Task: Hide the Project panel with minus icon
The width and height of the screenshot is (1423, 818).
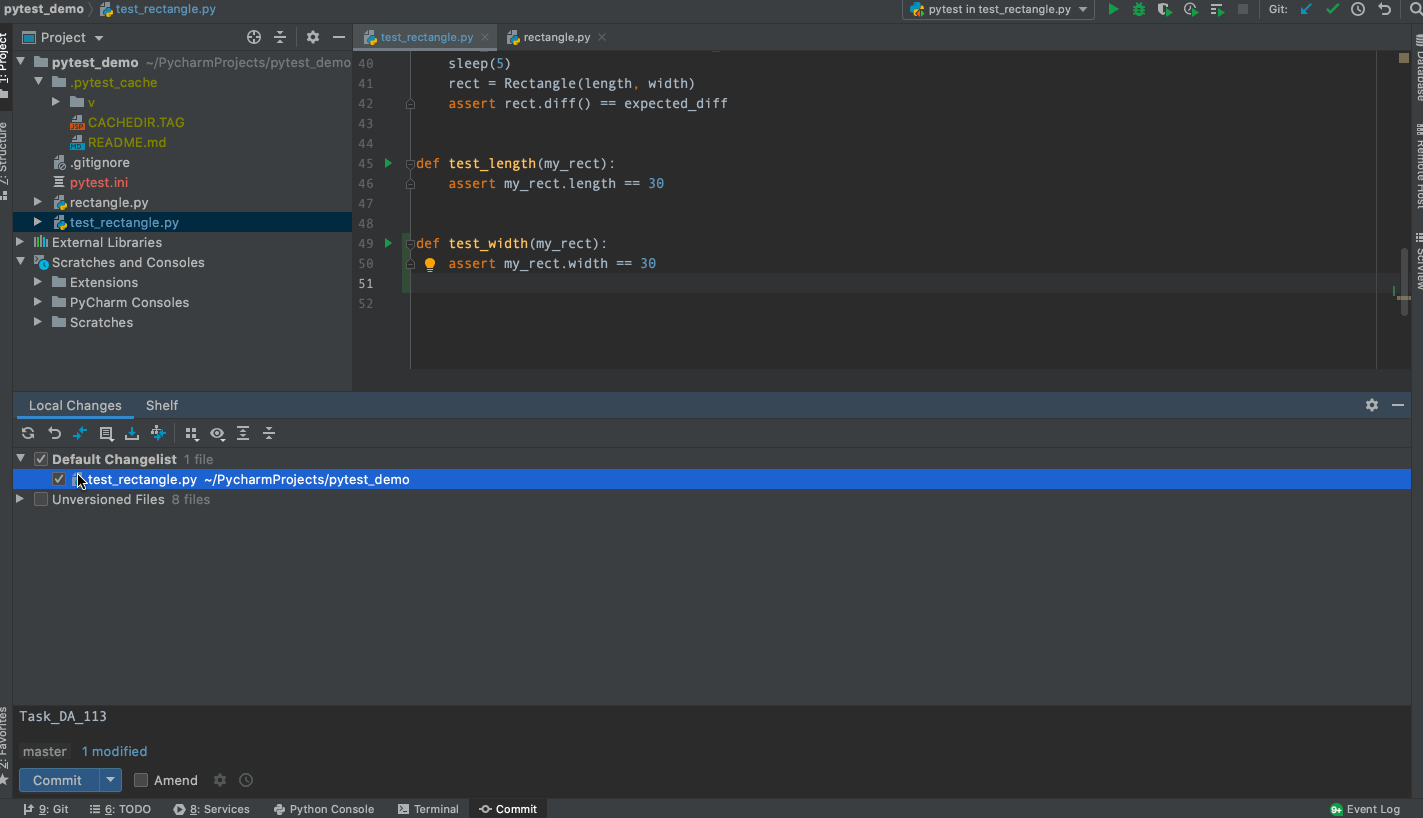Action: (339, 37)
